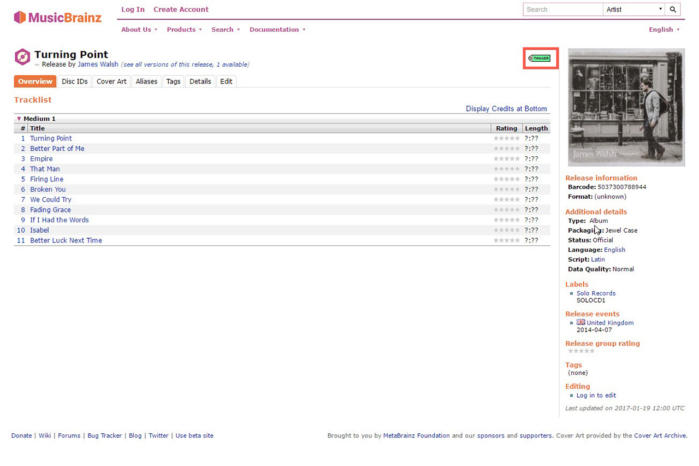Open the track Fading Grace
Viewport: 699px width, 466px height.
50,210
